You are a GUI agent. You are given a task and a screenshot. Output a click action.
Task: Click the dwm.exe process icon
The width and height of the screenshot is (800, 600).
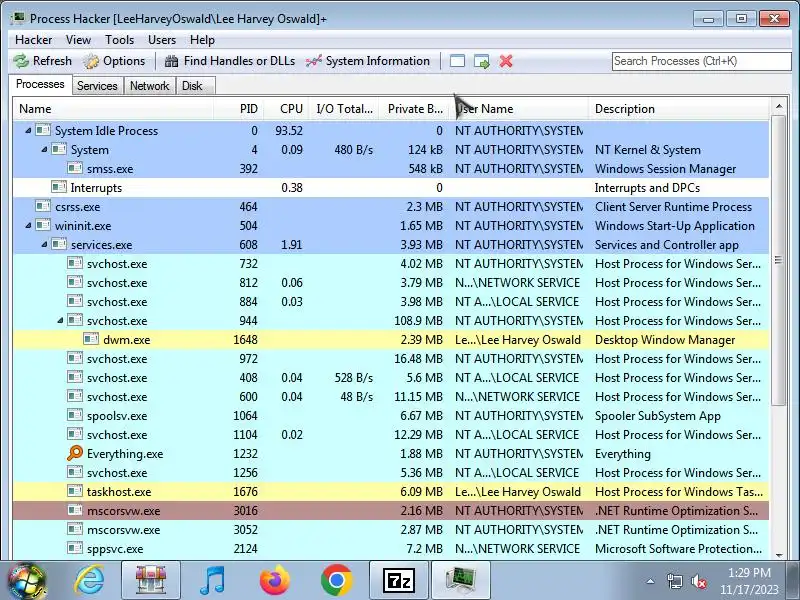pyautogui.click(x=91, y=339)
